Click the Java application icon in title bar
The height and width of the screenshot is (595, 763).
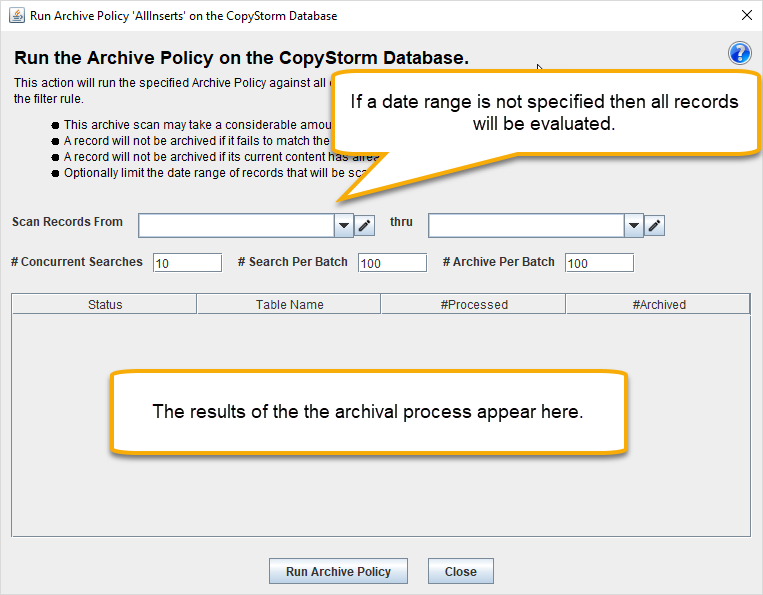pos(17,15)
